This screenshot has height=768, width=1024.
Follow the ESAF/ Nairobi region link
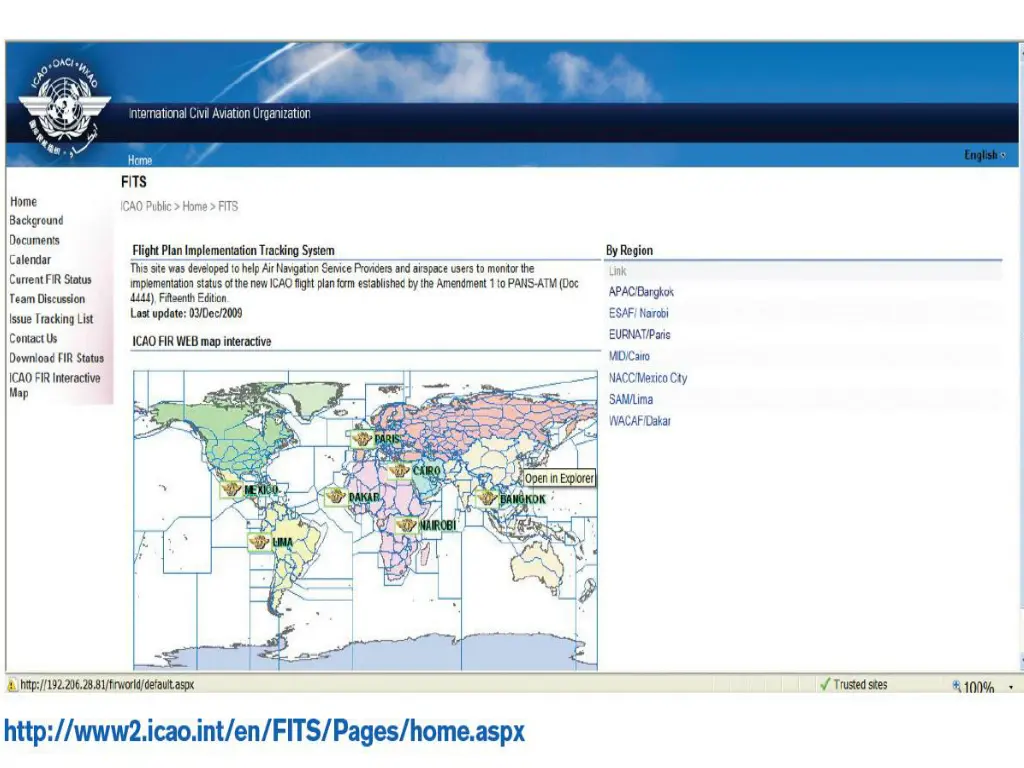click(639, 313)
